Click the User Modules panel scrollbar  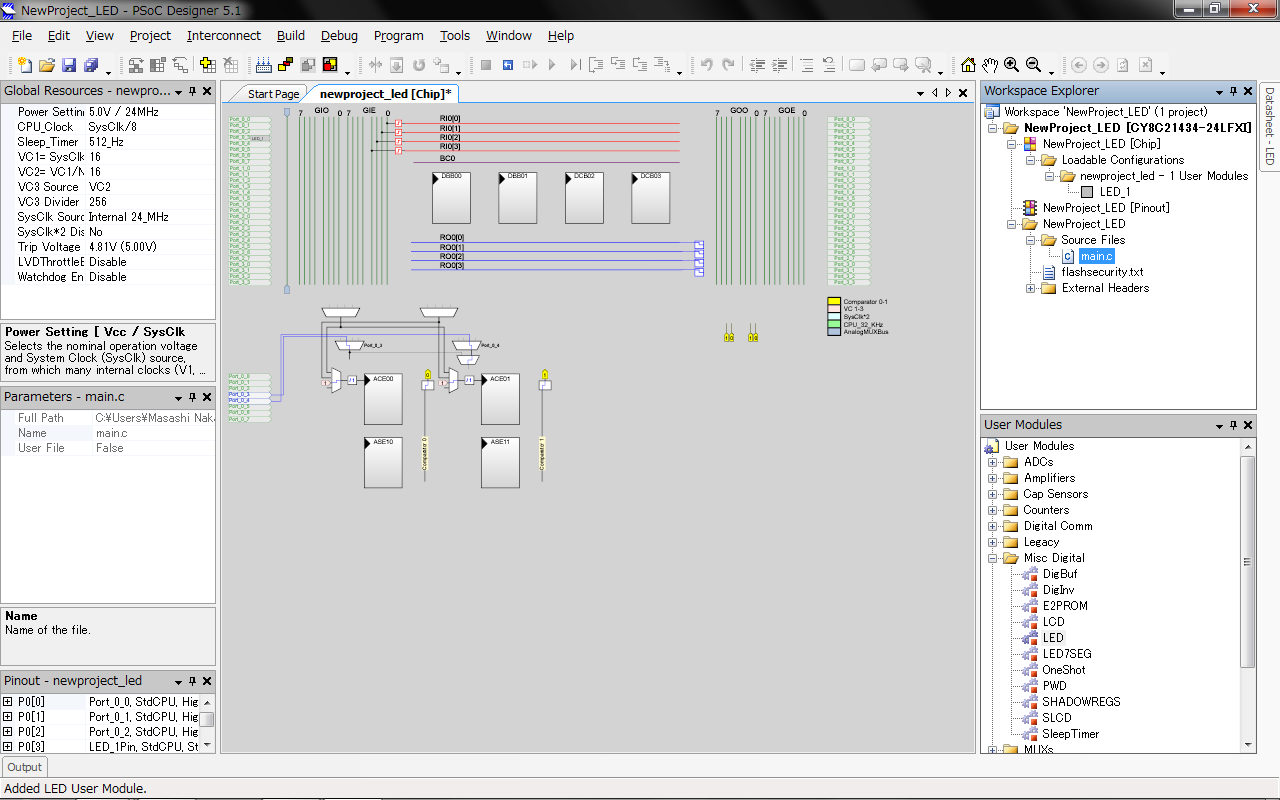[1247, 562]
